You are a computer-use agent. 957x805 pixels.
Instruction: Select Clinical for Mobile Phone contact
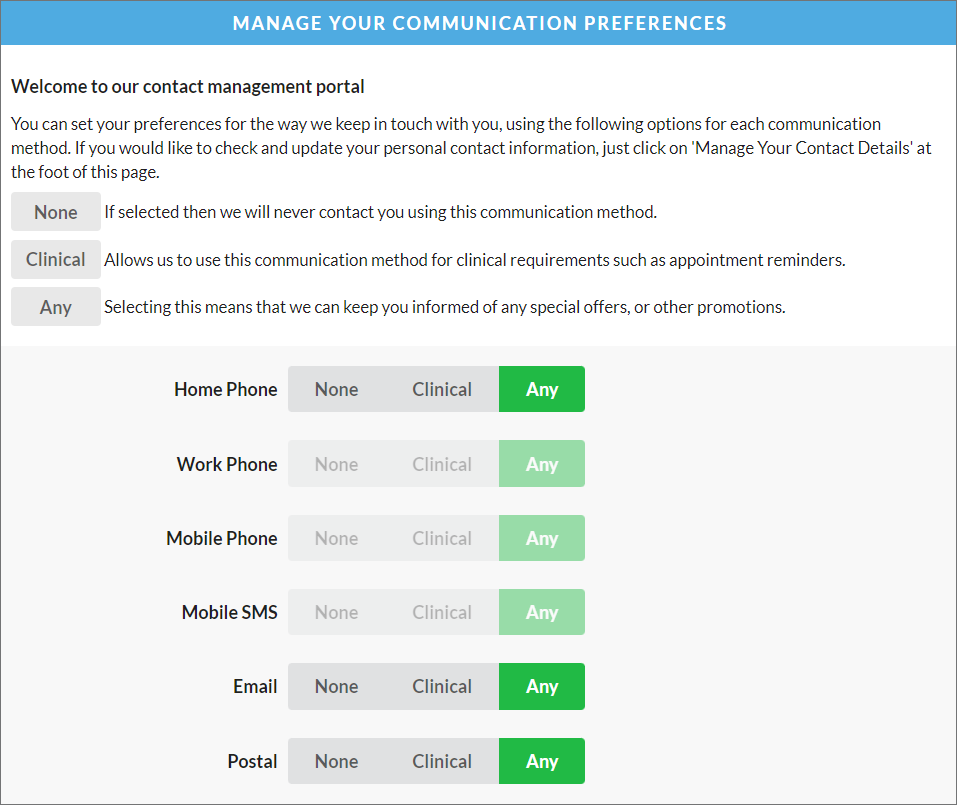click(442, 538)
